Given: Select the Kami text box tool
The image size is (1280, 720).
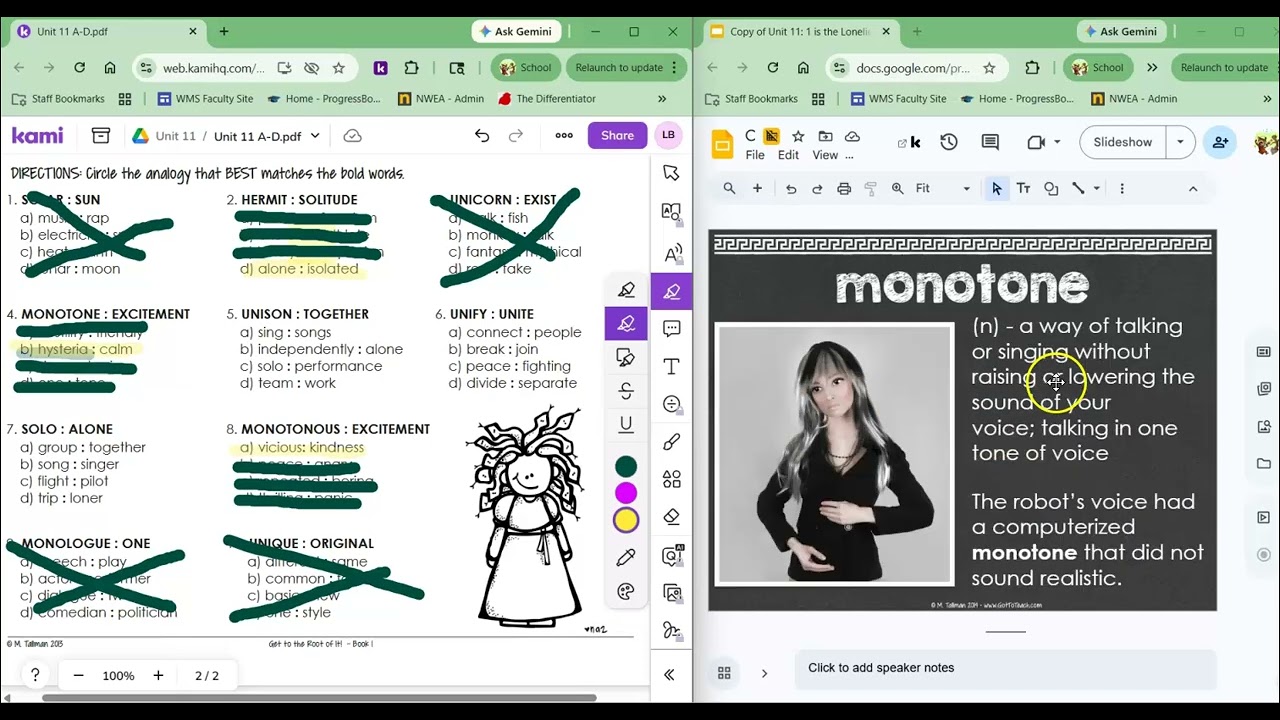Looking at the screenshot, I should pyautogui.click(x=672, y=366).
